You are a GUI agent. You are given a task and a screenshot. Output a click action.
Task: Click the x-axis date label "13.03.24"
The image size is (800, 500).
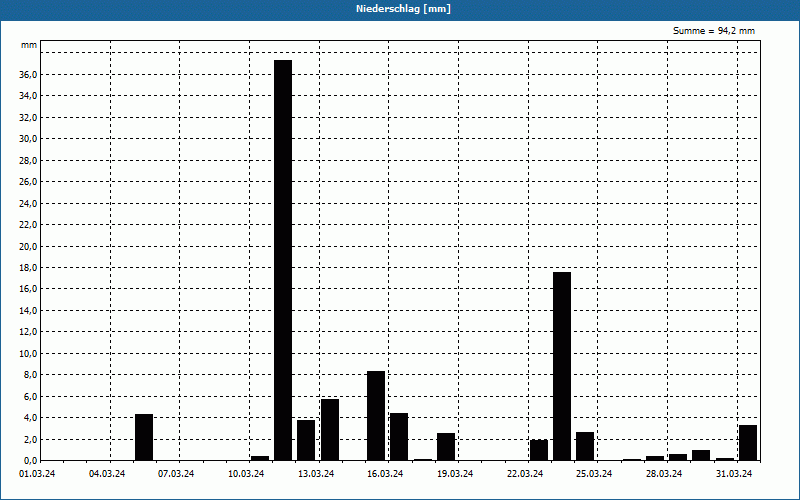pyautogui.click(x=316, y=474)
